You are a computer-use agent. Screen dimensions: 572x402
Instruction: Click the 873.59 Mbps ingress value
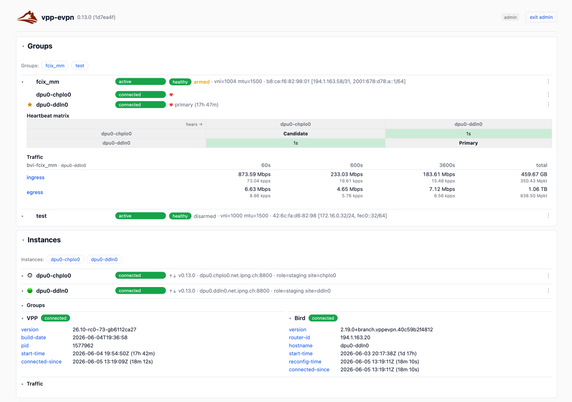coord(254,174)
